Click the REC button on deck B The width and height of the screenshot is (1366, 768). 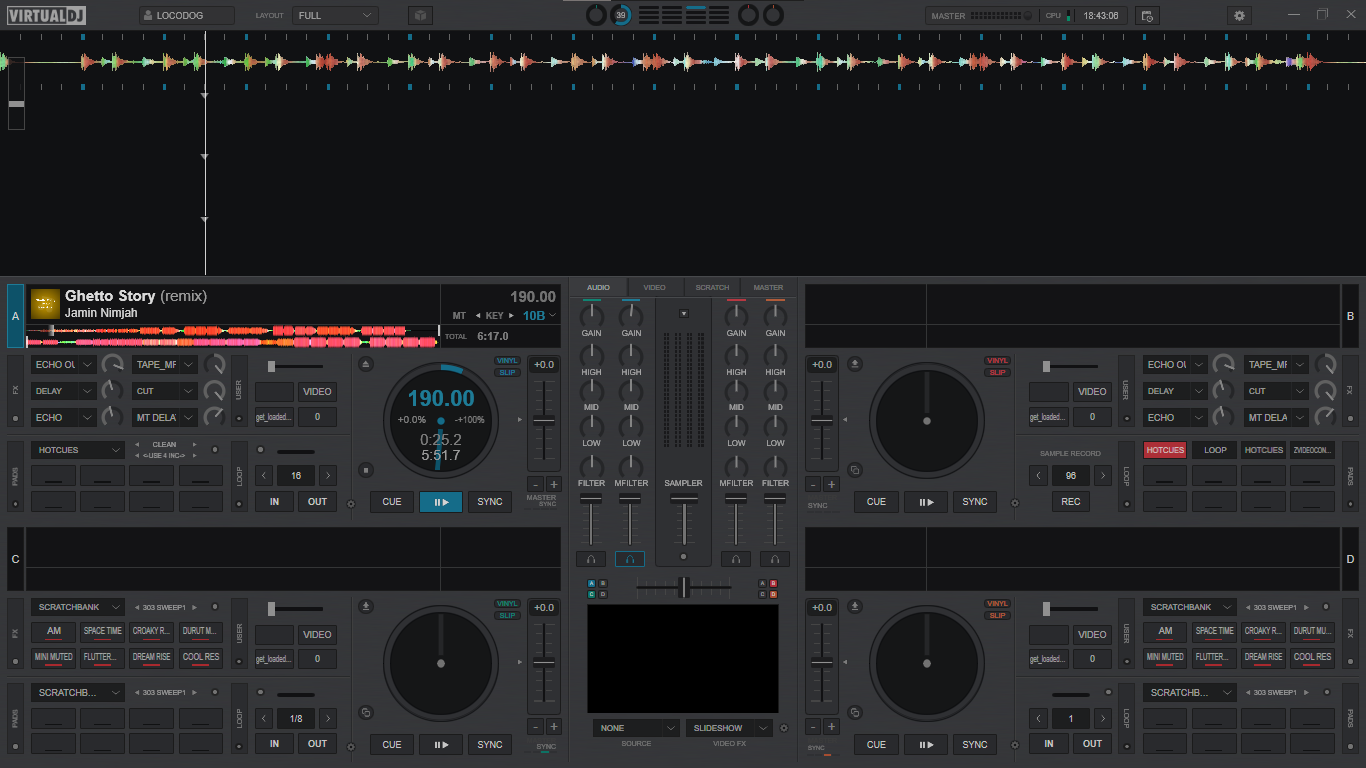click(1071, 502)
